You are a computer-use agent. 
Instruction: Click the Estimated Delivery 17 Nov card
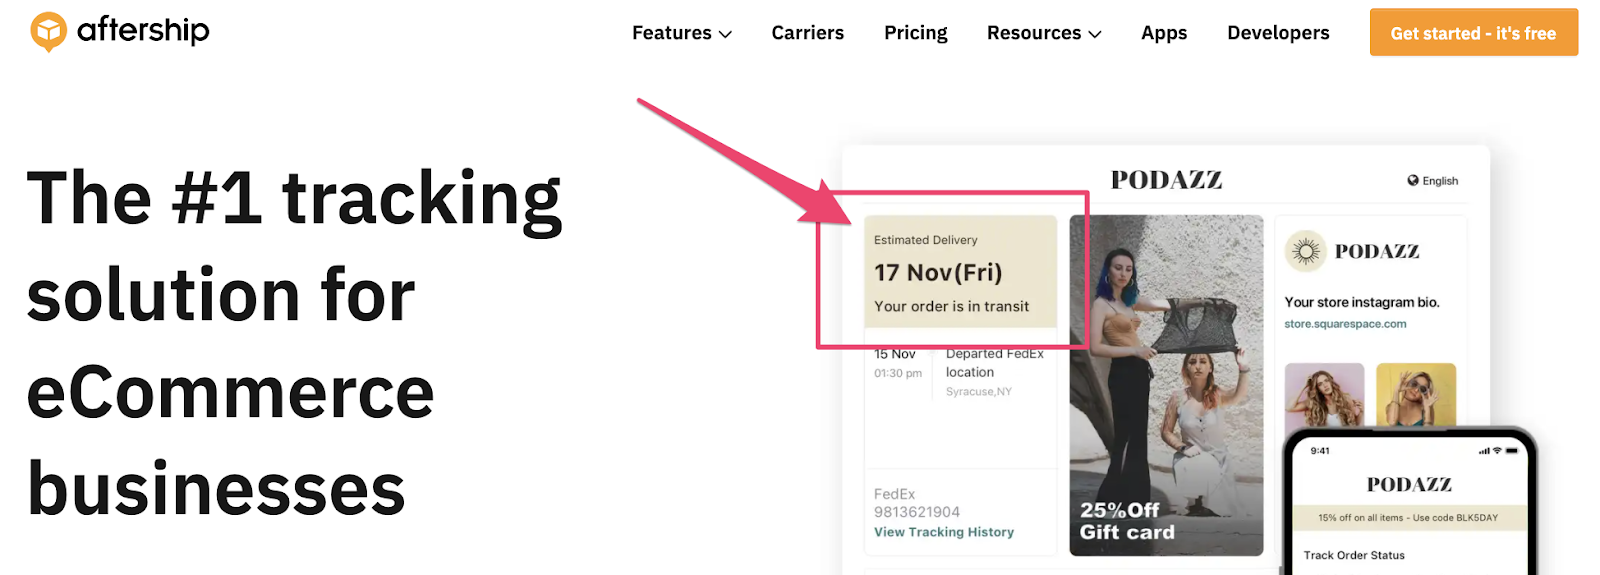960,271
